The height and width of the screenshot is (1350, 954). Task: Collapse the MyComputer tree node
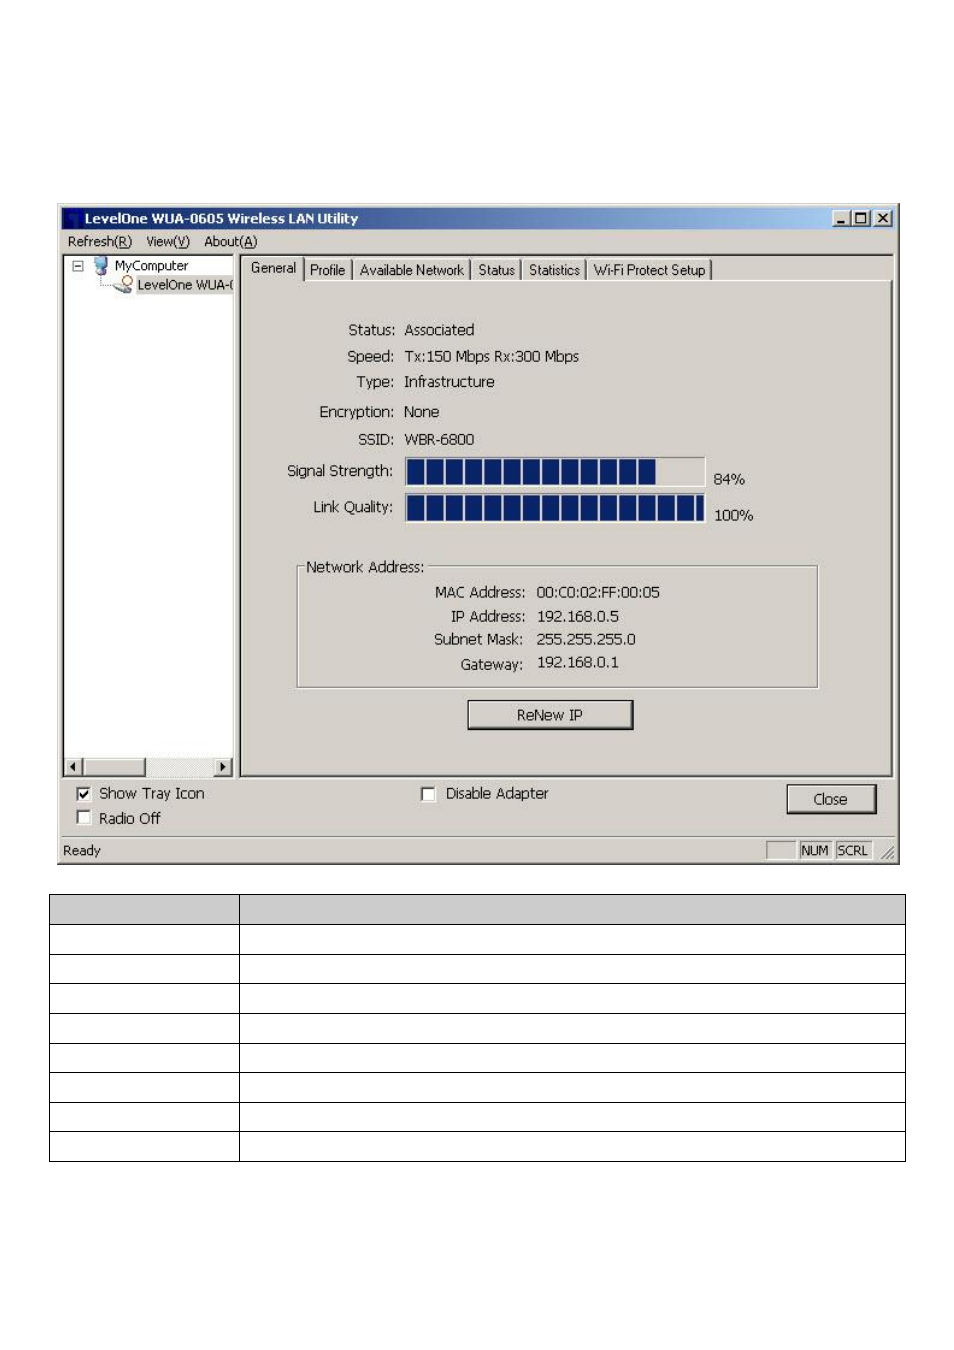pos(77,266)
